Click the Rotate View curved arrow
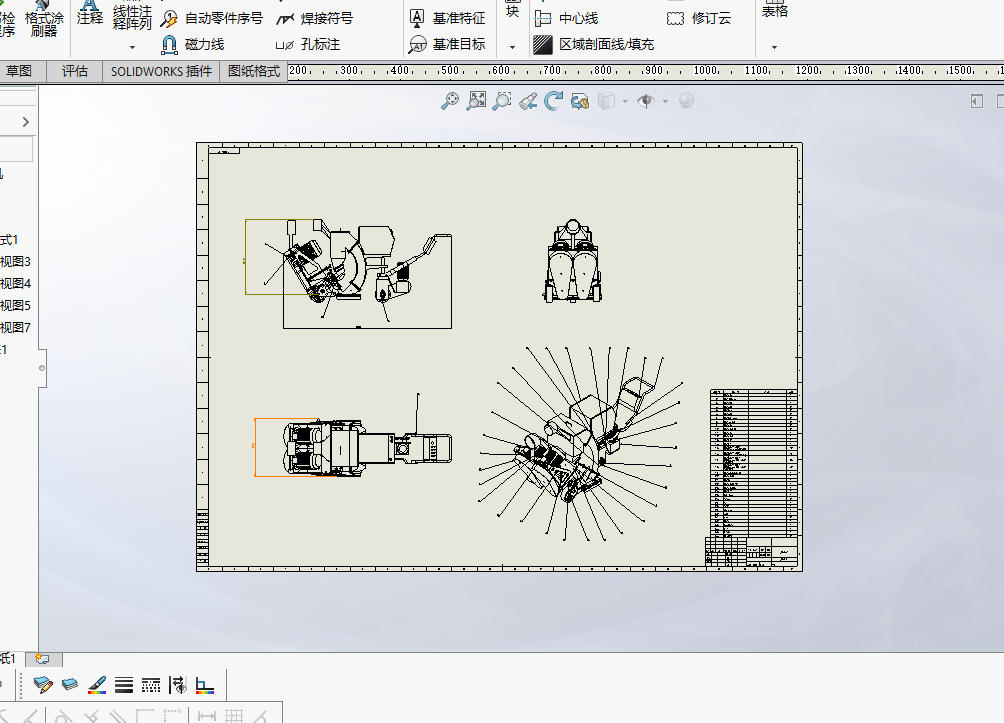Image resolution: width=1004 pixels, height=723 pixels. (554, 101)
